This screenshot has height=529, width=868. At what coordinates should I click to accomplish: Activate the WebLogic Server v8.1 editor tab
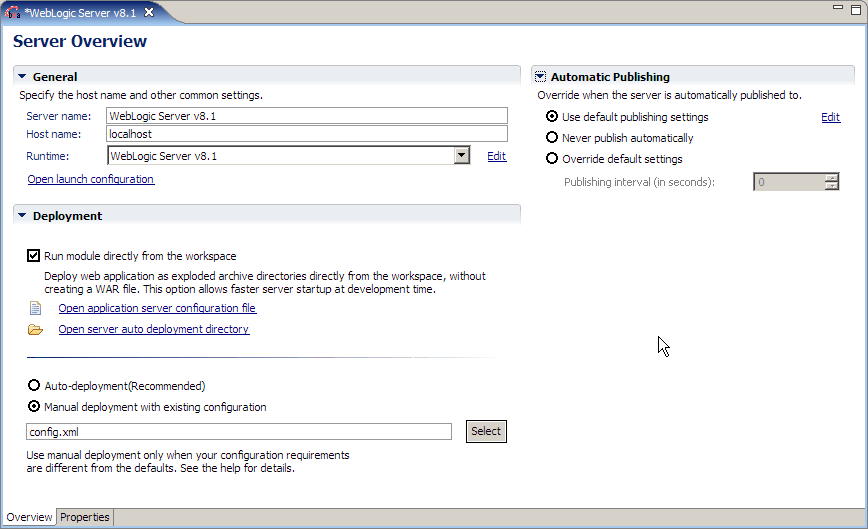click(82, 13)
